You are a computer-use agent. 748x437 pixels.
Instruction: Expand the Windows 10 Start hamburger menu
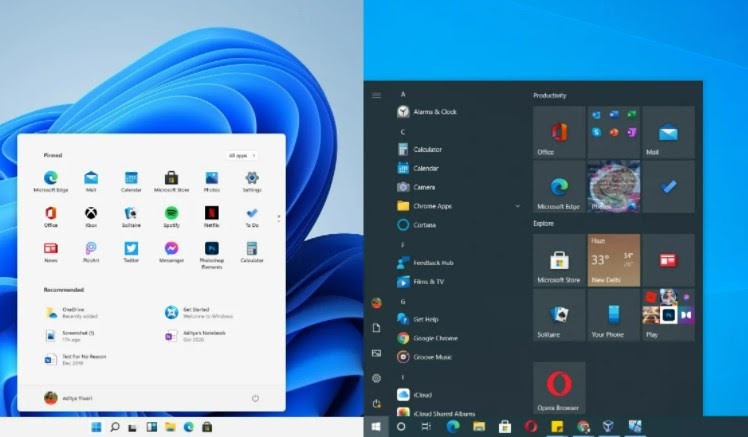pyautogui.click(x=376, y=95)
